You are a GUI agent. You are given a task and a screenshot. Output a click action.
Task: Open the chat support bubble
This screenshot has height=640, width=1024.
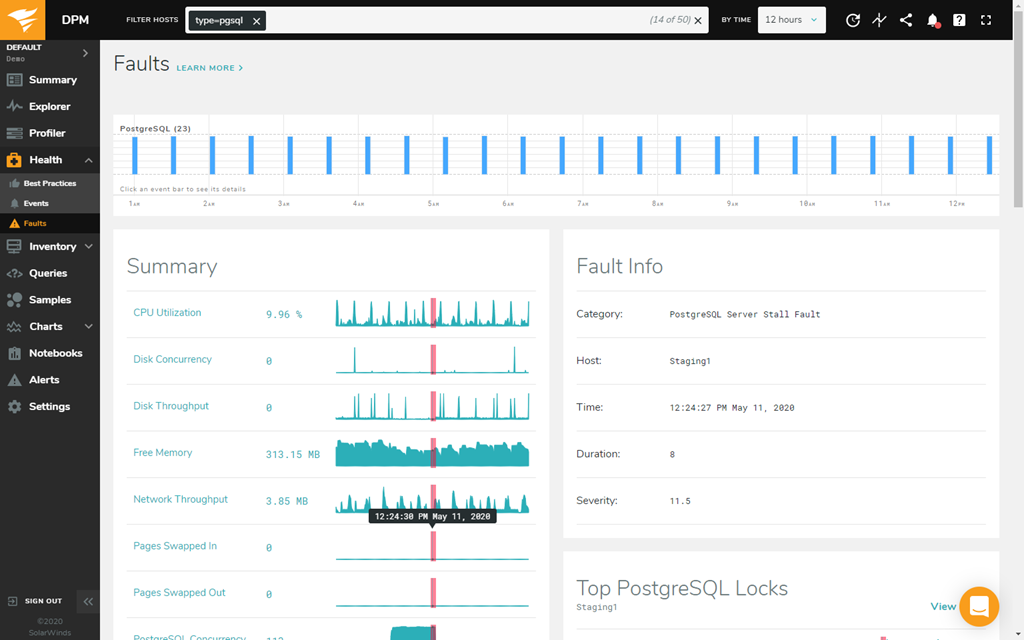[978, 606]
